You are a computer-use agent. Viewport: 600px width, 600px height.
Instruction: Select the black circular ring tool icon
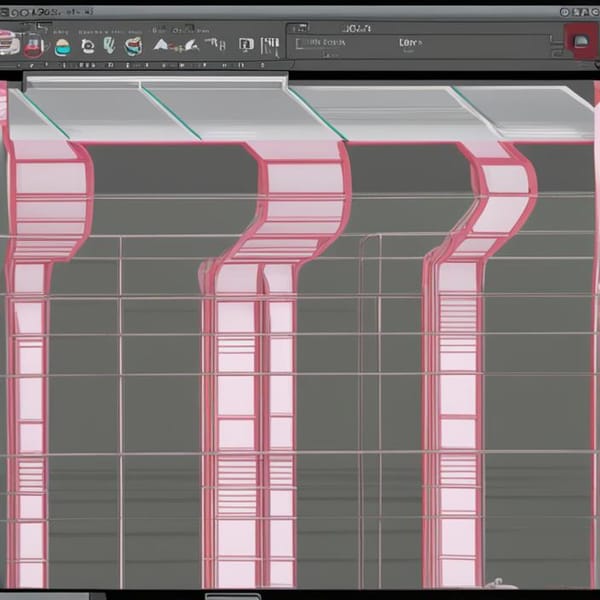(x=87, y=46)
